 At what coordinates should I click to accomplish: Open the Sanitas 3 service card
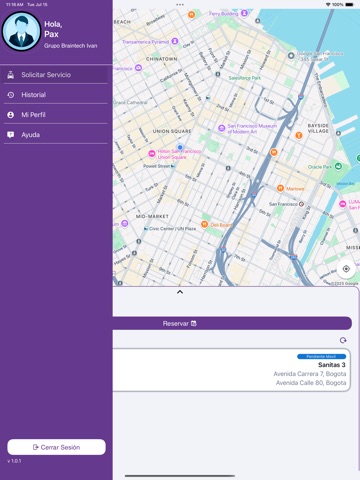tap(231, 370)
